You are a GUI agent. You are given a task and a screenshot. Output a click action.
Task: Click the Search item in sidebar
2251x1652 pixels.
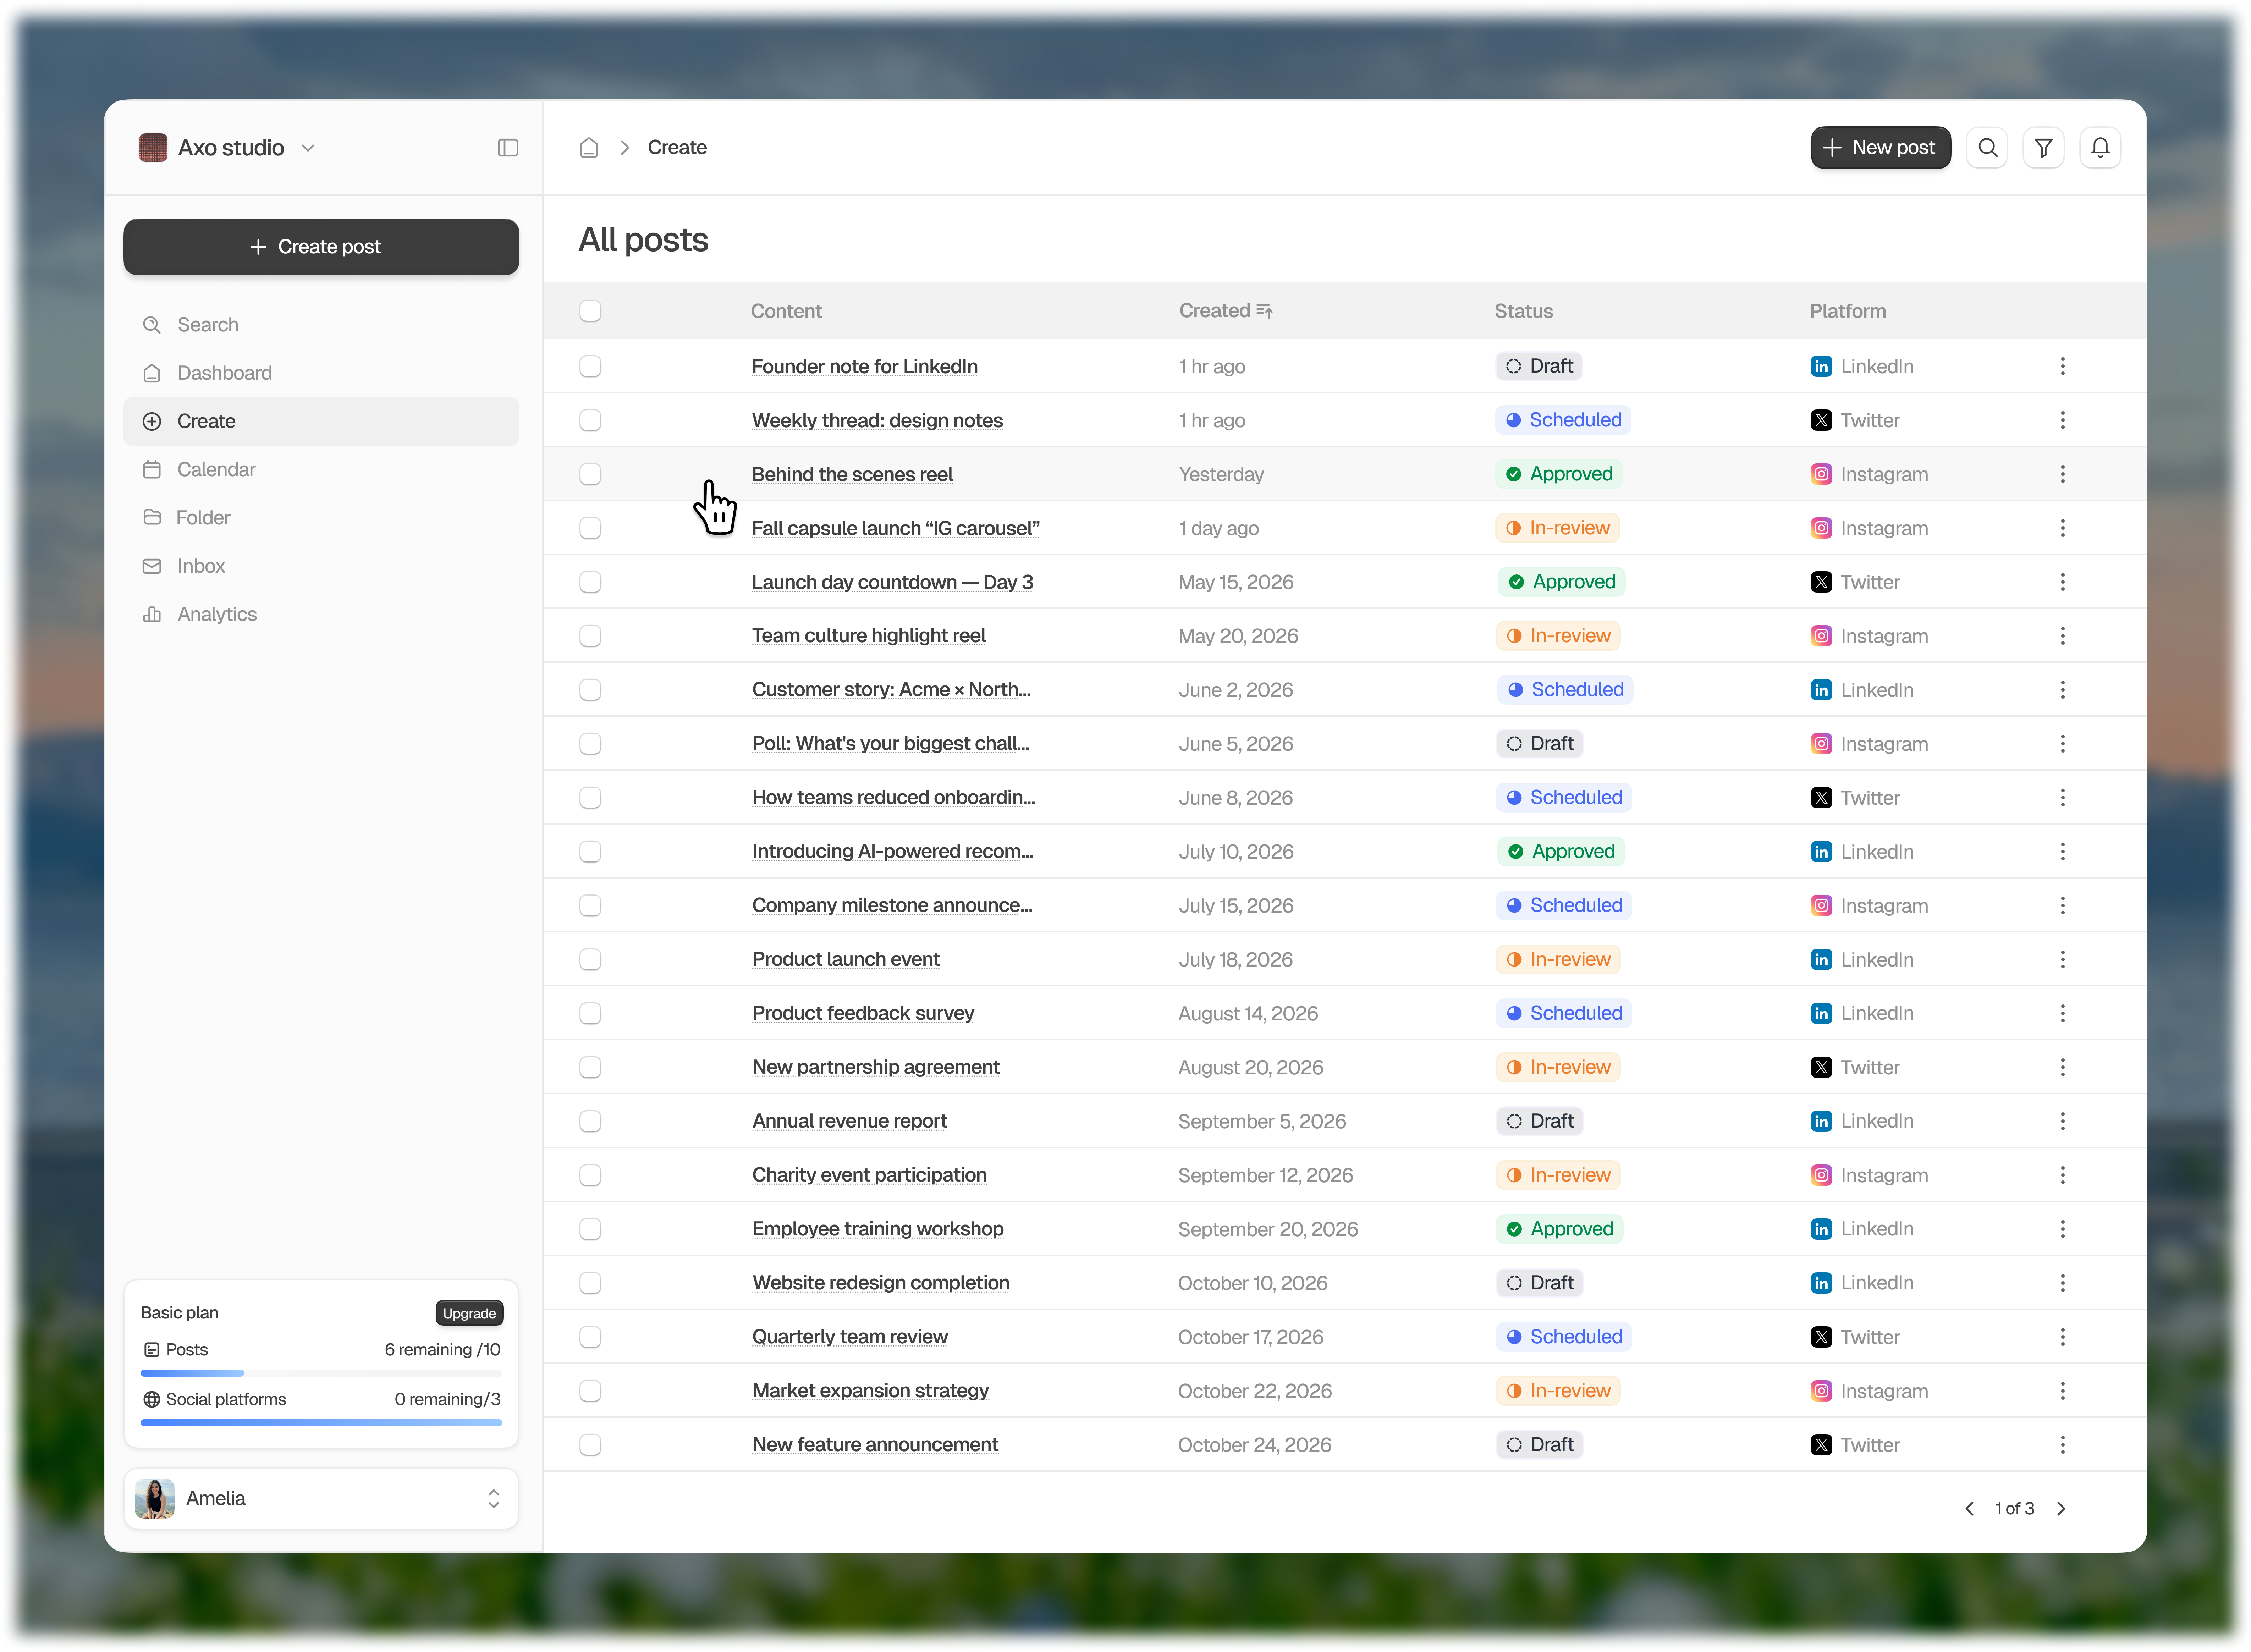pyautogui.click(x=321, y=325)
